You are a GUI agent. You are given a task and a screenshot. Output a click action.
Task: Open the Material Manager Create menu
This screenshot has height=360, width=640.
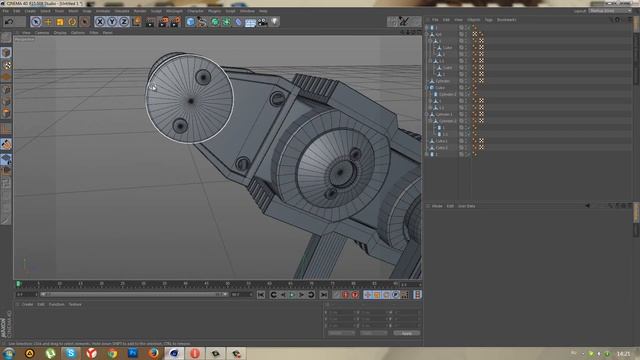pos(27,304)
